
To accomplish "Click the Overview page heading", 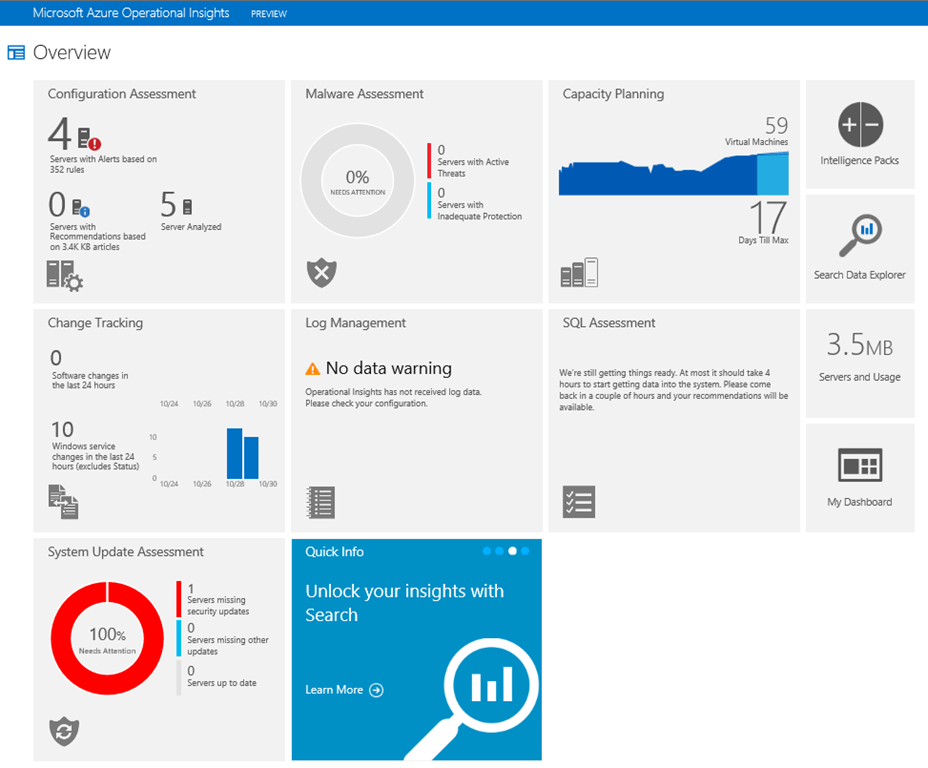I will (x=72, y=53).
